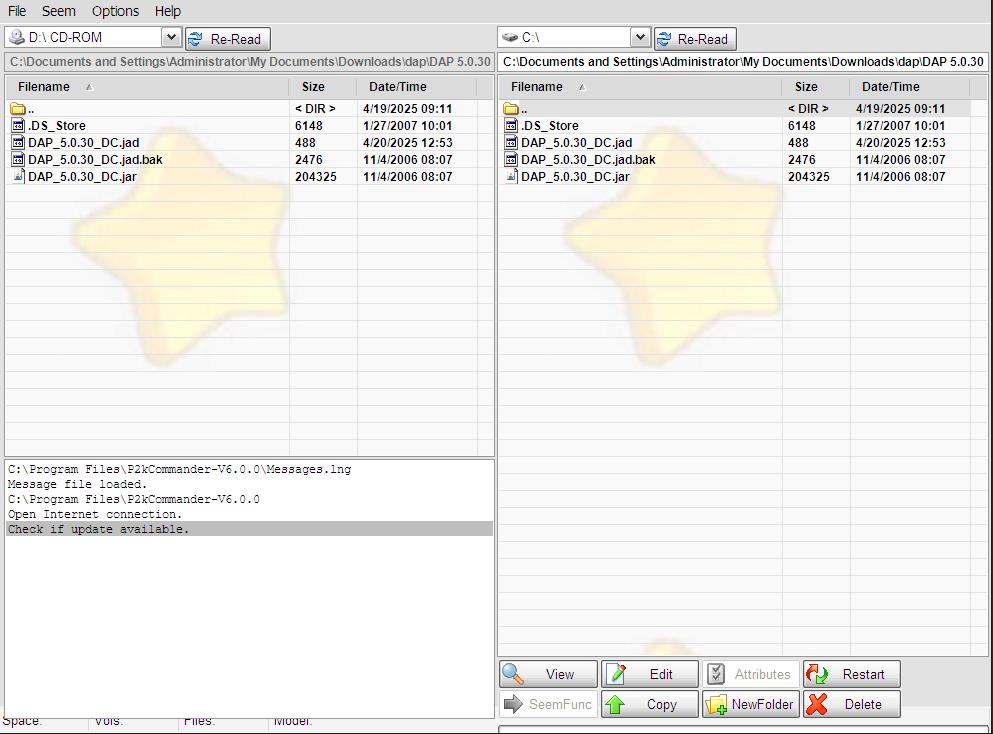Select DAP_5.0.30_DC.jad.bak filename in right panel
The height and width of the screenshot is (734, 993).
(588, 160)
